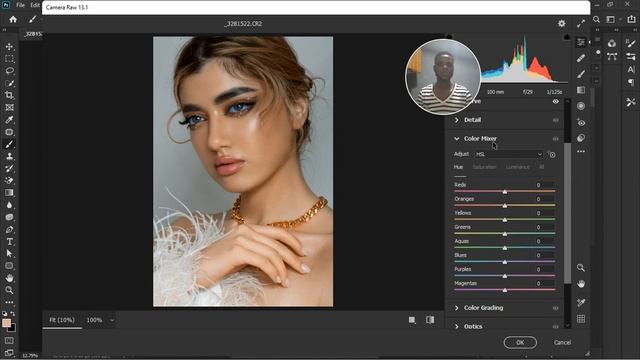Click OK to apply Camera Raw
Screen dimensions: 640x360
pyautogui.click(x=520, y=342)
